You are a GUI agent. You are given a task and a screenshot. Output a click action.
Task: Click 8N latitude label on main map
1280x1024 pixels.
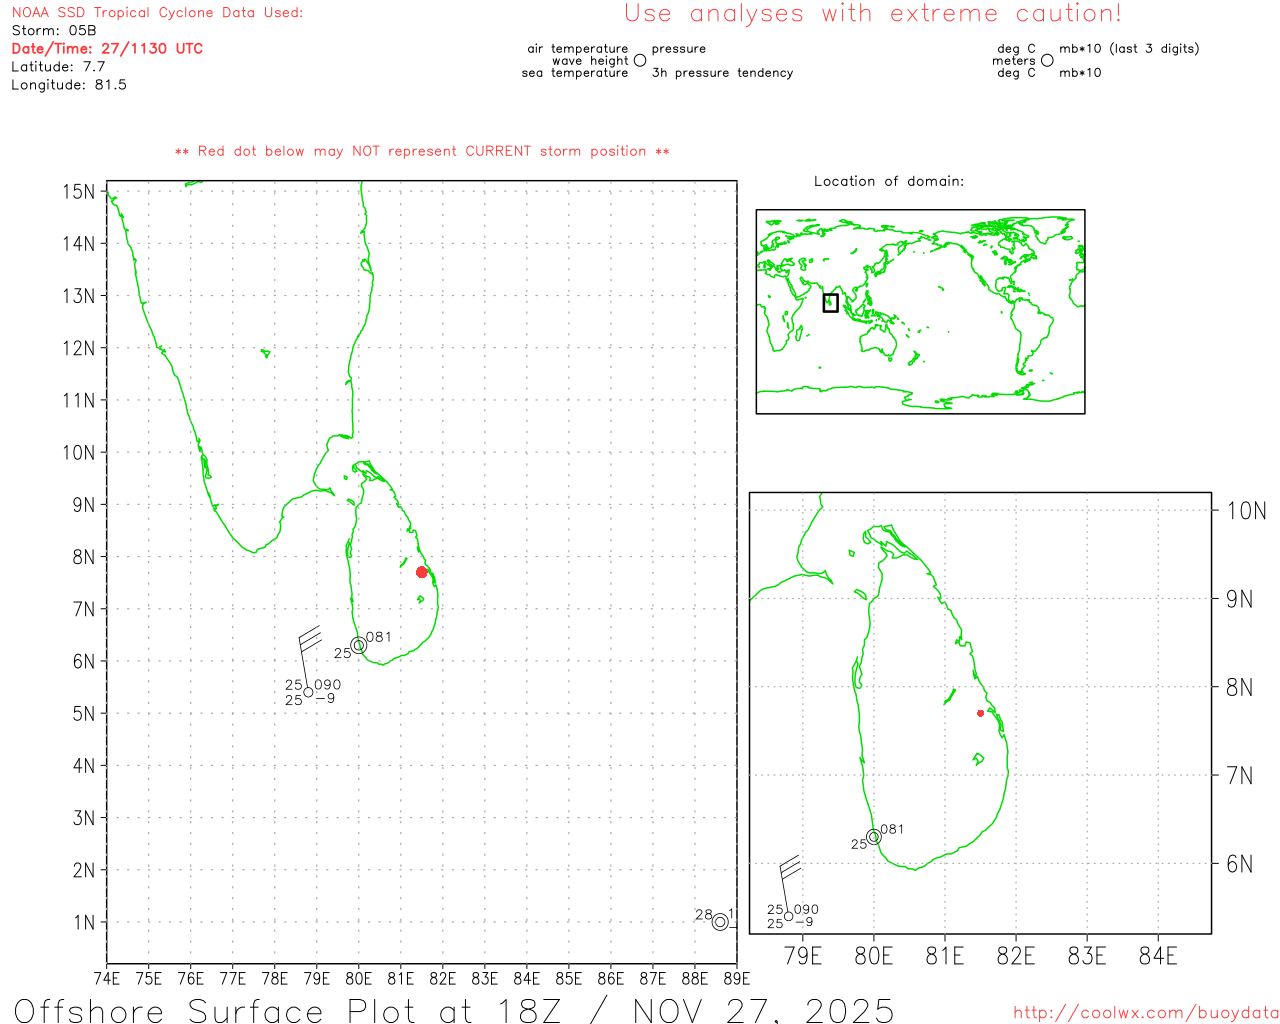click(84, 557)
